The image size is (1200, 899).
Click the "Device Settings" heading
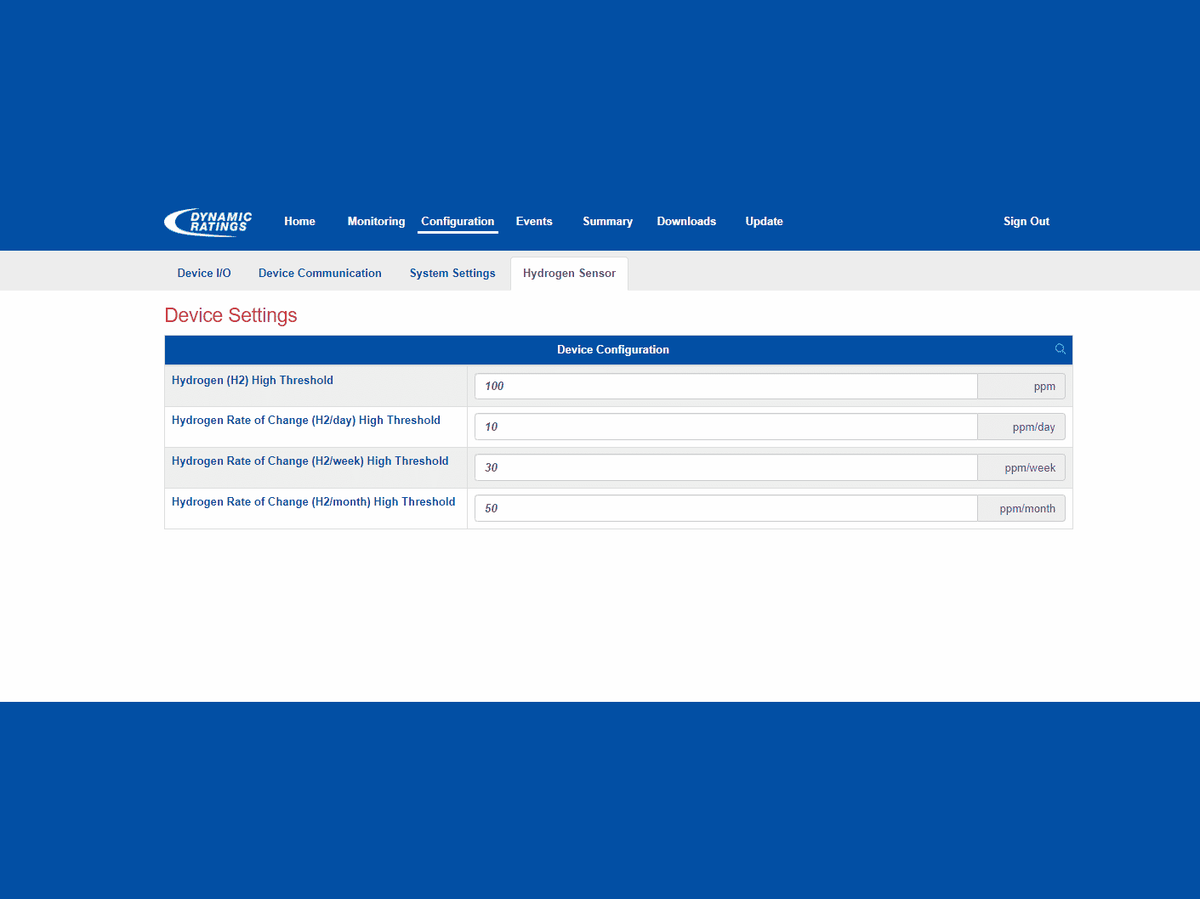coord(231,315)
